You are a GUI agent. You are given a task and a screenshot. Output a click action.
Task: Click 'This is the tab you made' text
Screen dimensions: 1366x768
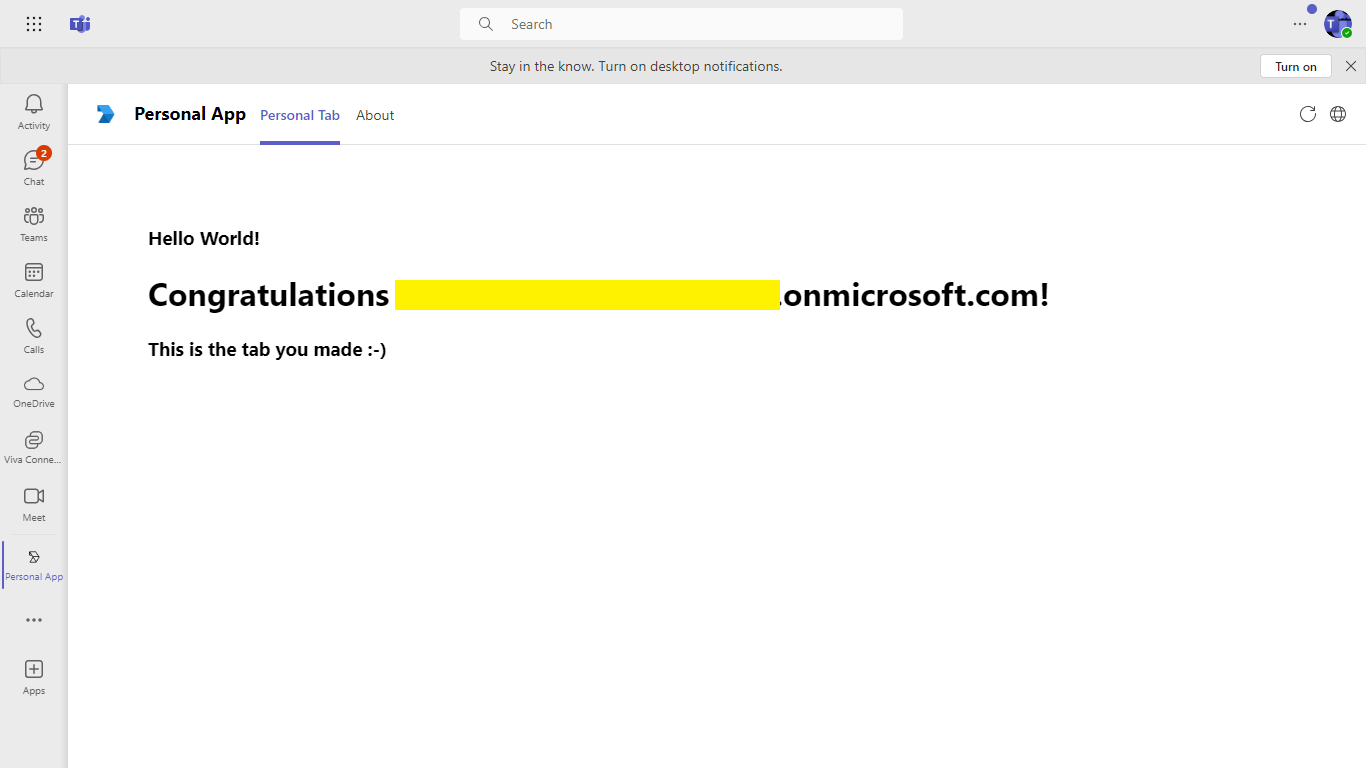click(267, 349)
